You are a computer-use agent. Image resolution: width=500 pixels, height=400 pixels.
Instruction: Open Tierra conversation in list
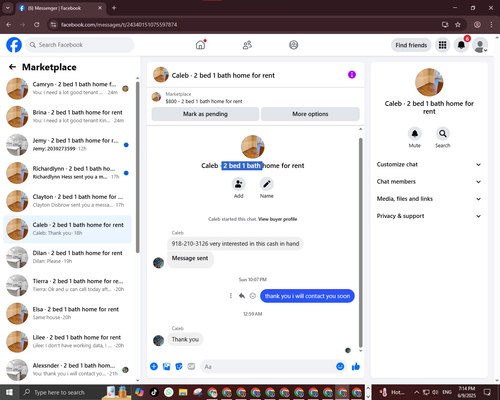[67, 285]
